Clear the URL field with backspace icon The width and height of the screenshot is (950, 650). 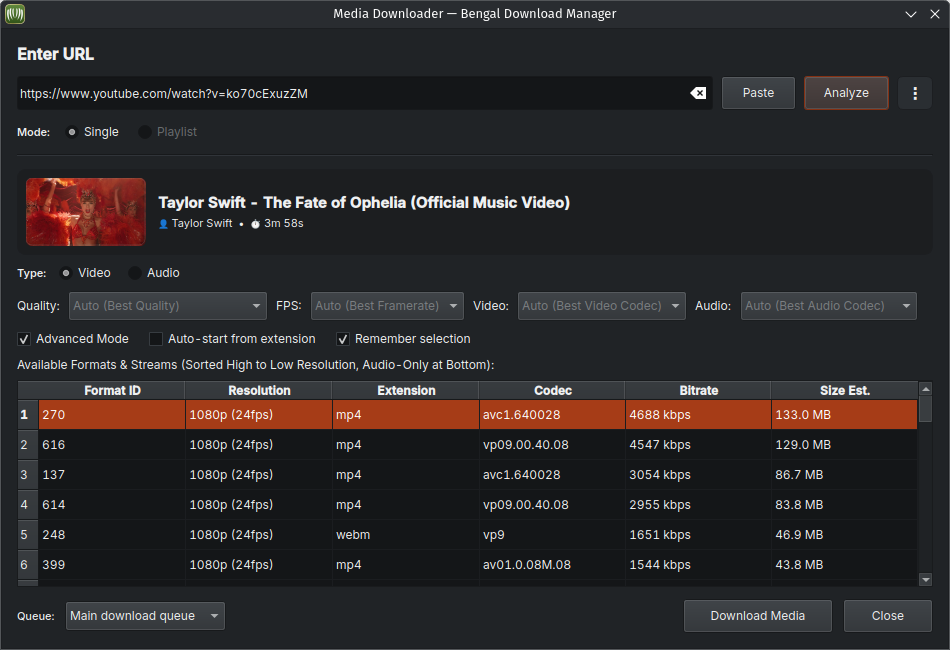click(x=698, y=93)
